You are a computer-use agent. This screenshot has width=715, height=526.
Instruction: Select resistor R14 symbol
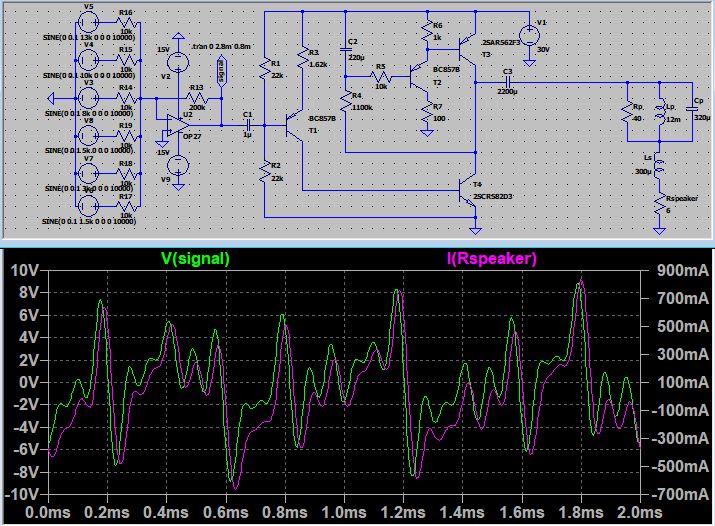(x=127, y=98)
